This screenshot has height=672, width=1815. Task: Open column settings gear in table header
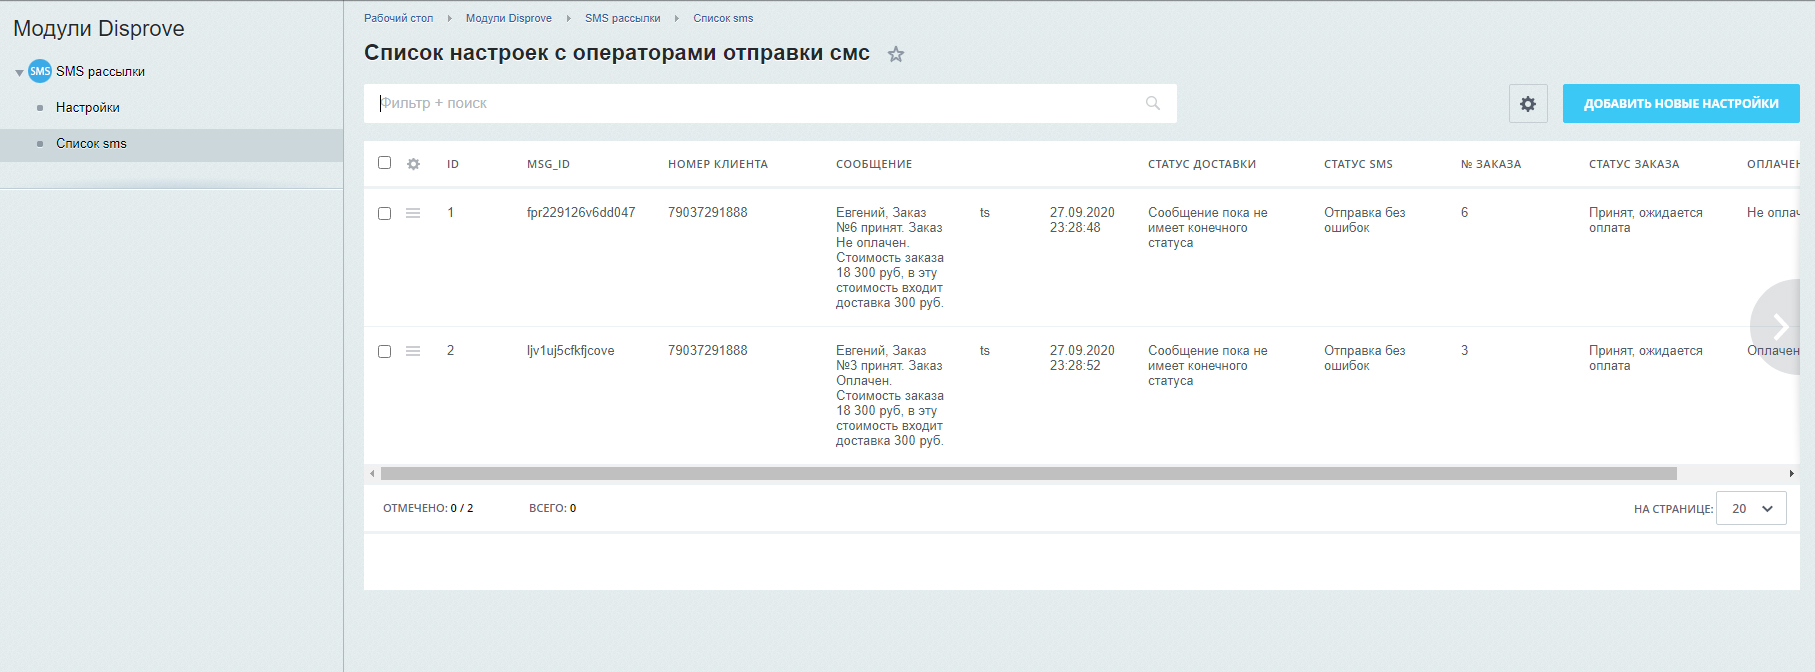coord(413,164)
